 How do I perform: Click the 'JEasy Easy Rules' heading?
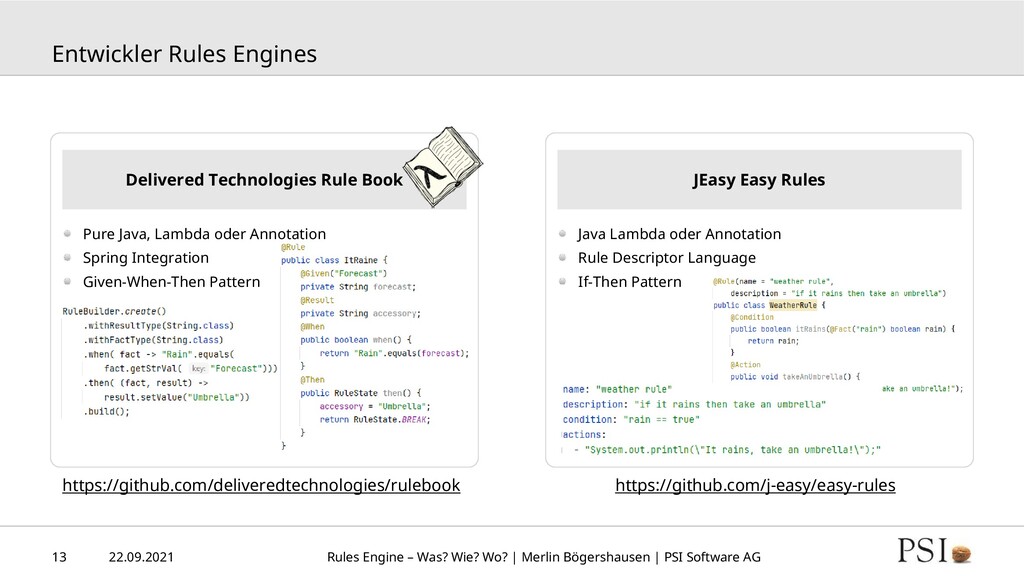pos(759,180)
